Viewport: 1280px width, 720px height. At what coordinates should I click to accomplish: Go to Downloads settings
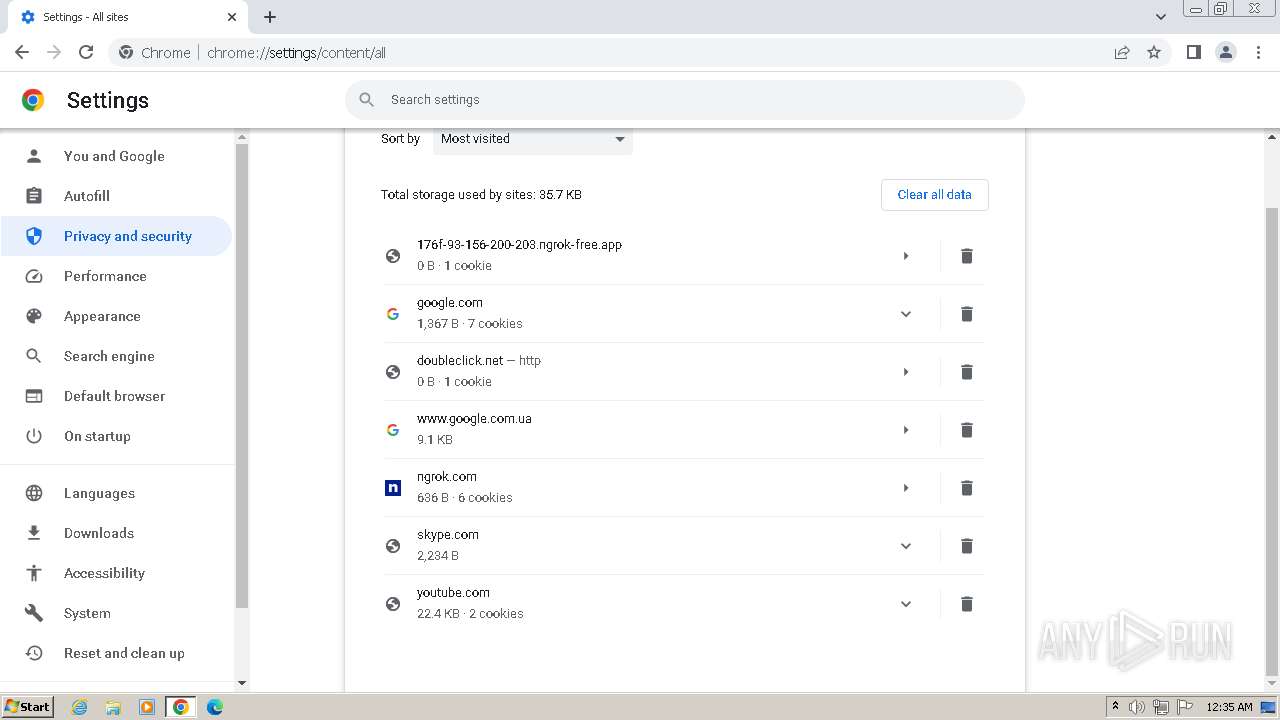tap(116, 533)
